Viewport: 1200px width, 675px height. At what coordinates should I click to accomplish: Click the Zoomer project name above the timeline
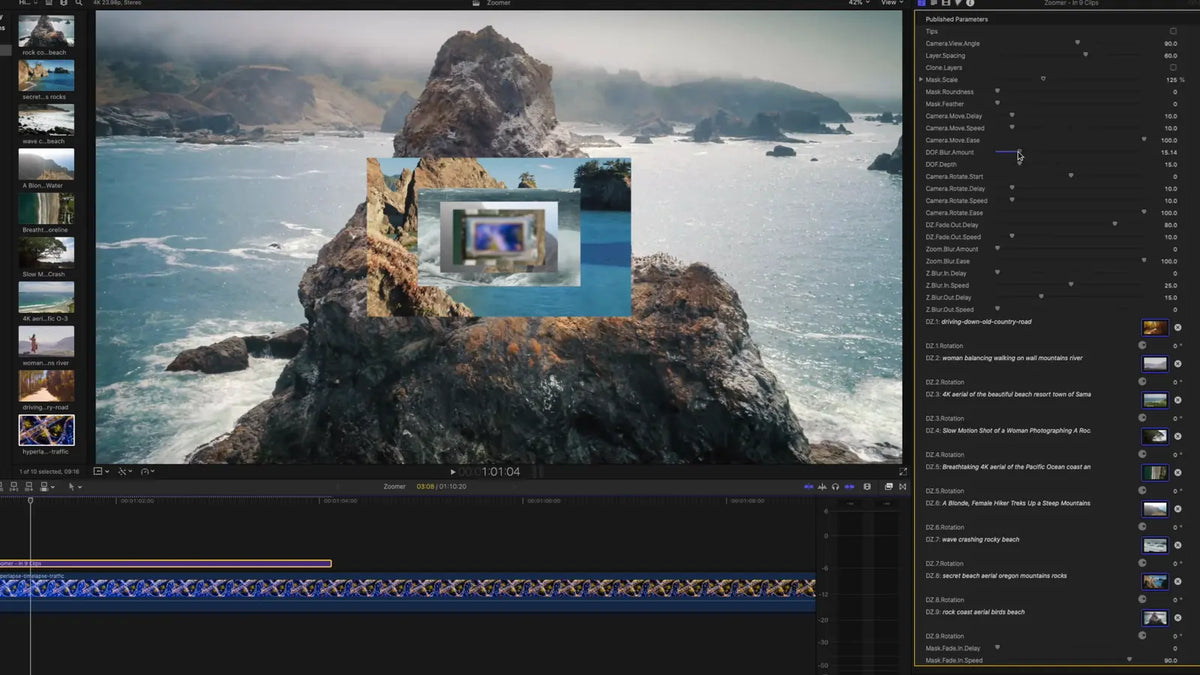point(394,487)
